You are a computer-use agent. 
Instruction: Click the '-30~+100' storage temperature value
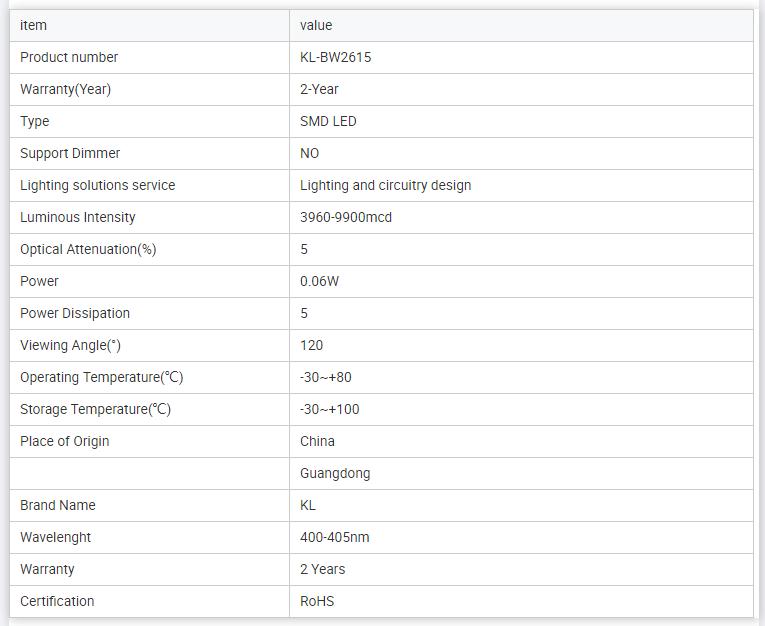pos(330,409)
